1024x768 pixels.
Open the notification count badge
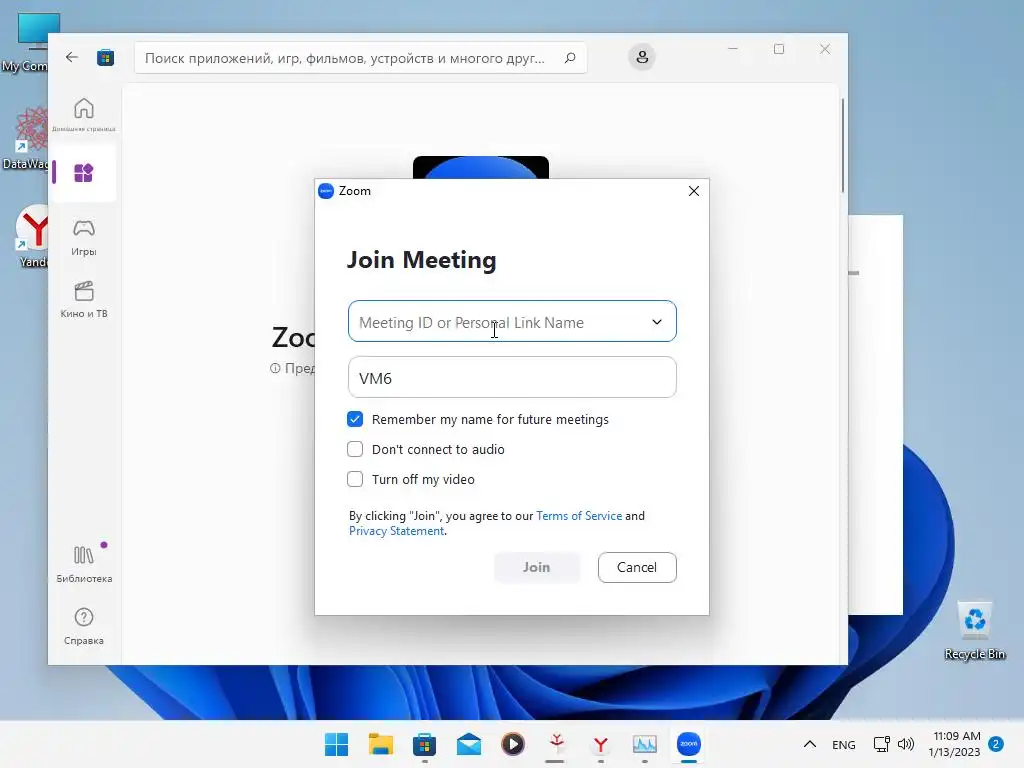[x=996, y=744]
